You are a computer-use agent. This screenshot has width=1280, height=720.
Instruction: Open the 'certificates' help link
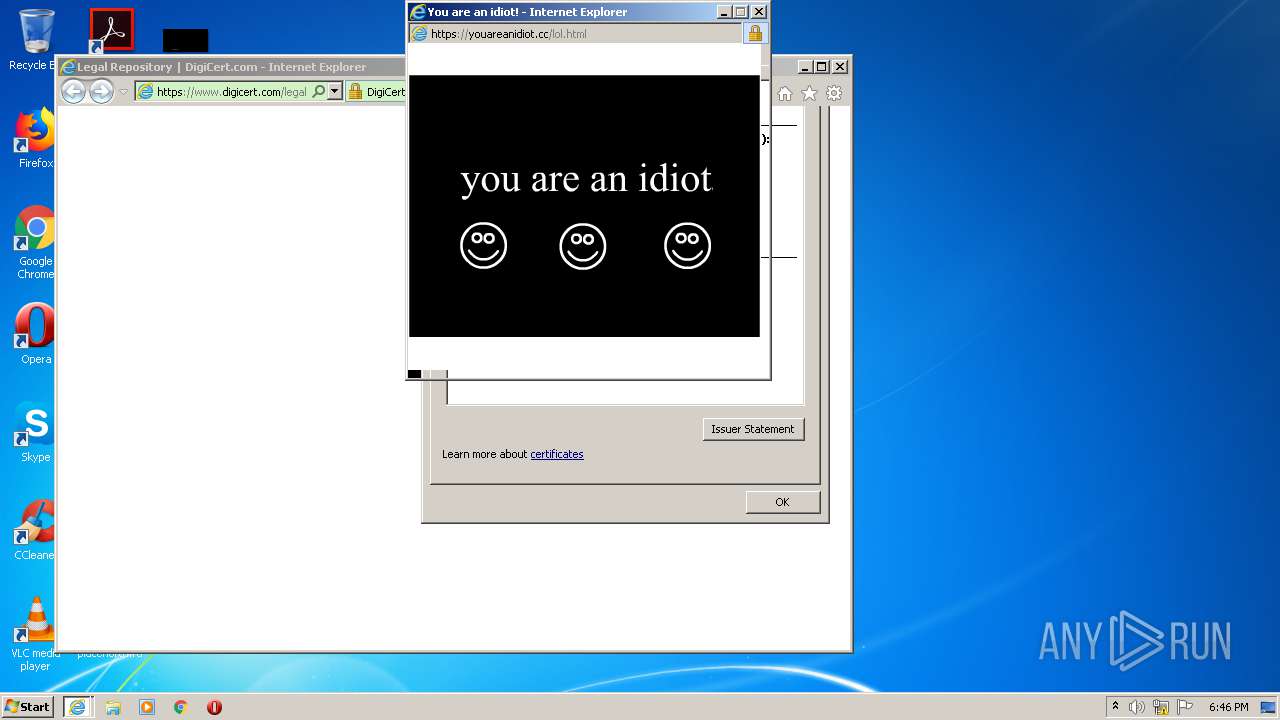pos(557,454)
